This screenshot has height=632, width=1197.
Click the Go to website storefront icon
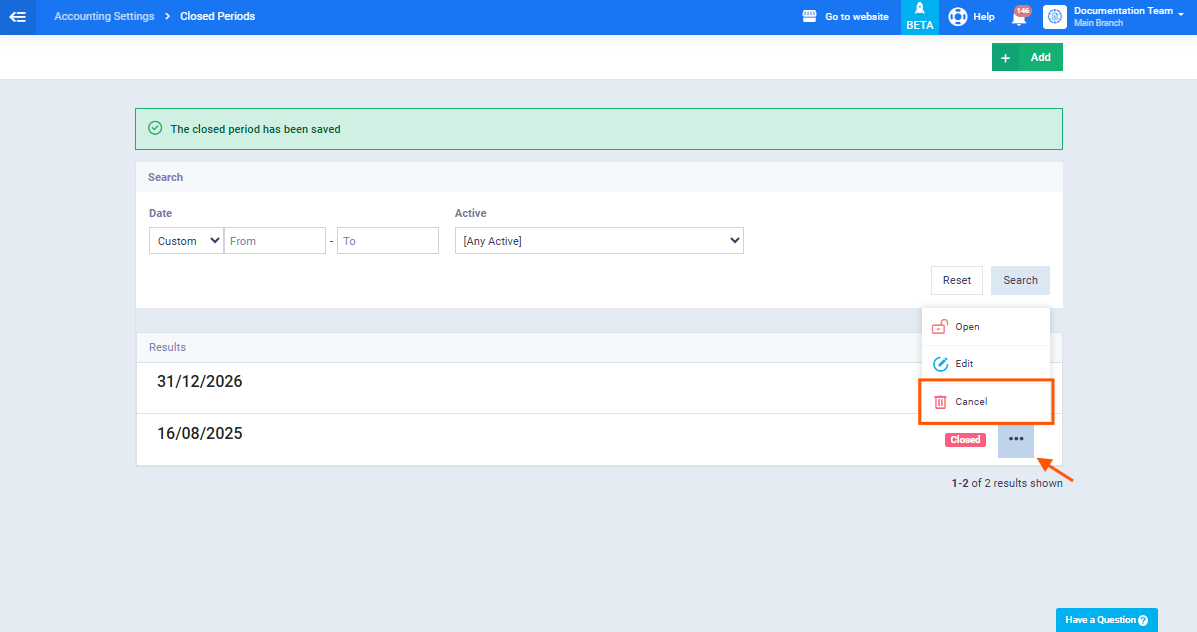[x=809, y=16]
